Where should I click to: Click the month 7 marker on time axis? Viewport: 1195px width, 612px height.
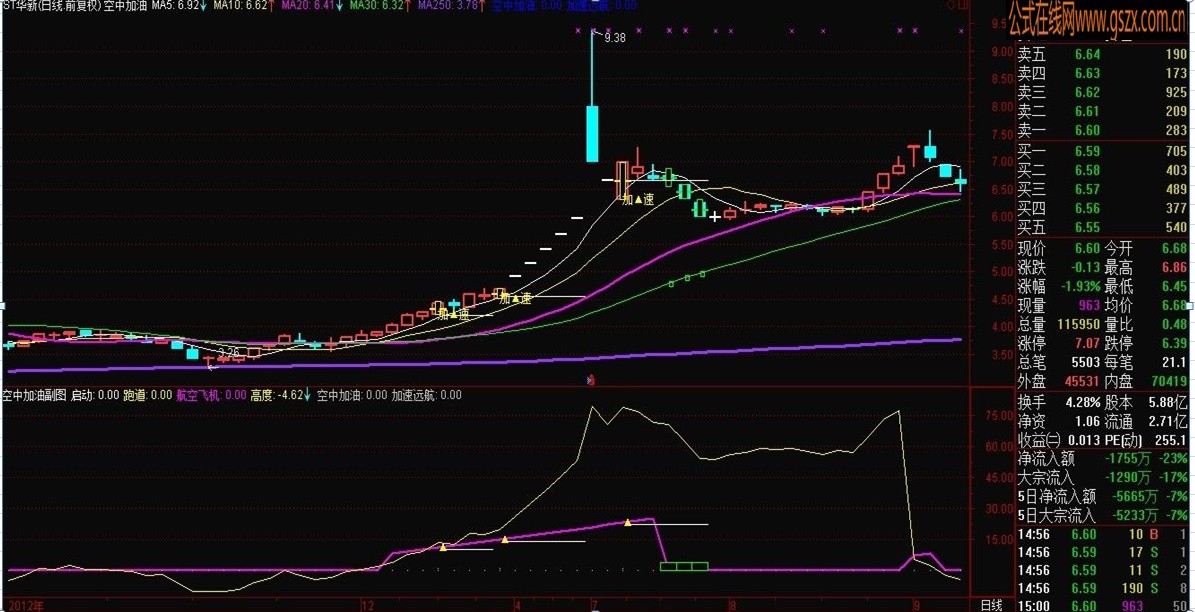[593, 605]
